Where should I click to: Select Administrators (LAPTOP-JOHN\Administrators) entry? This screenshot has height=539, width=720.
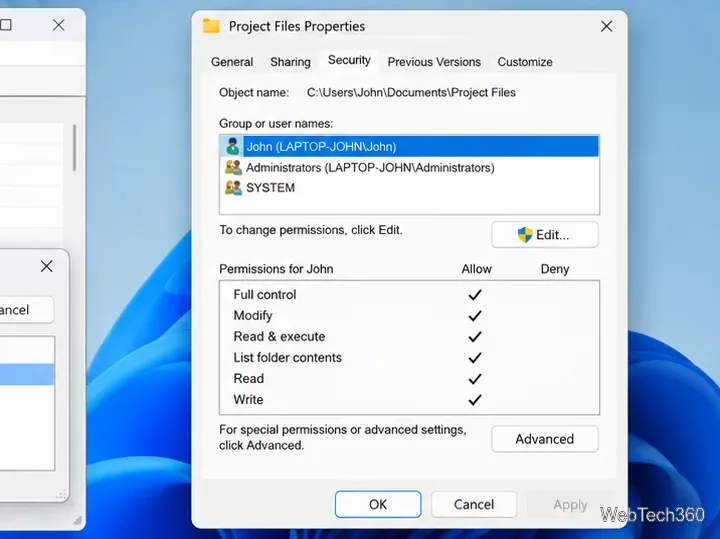tap(409, 167)
